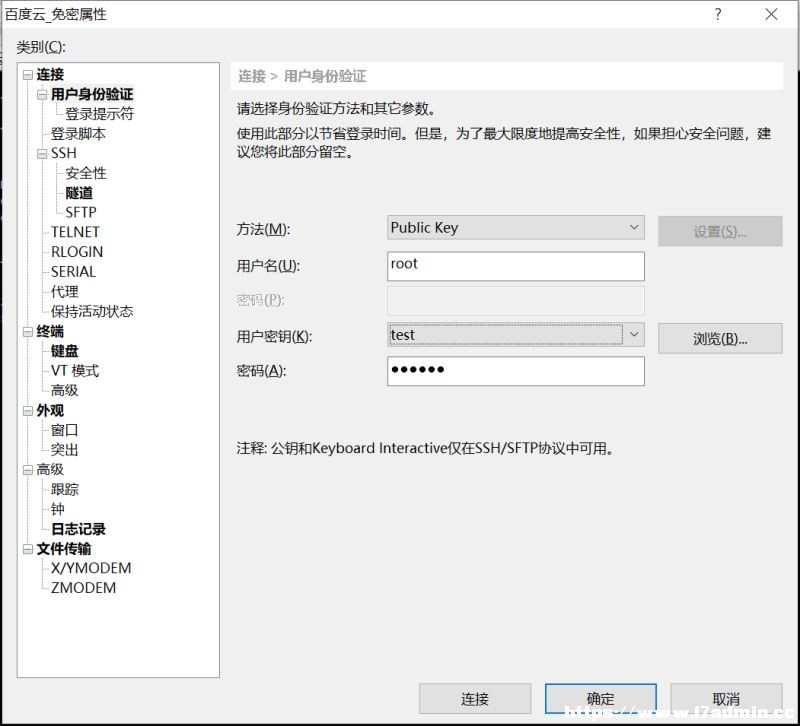Collapse the 外观 tree node

pyautogui.click(x=28, y=411)
